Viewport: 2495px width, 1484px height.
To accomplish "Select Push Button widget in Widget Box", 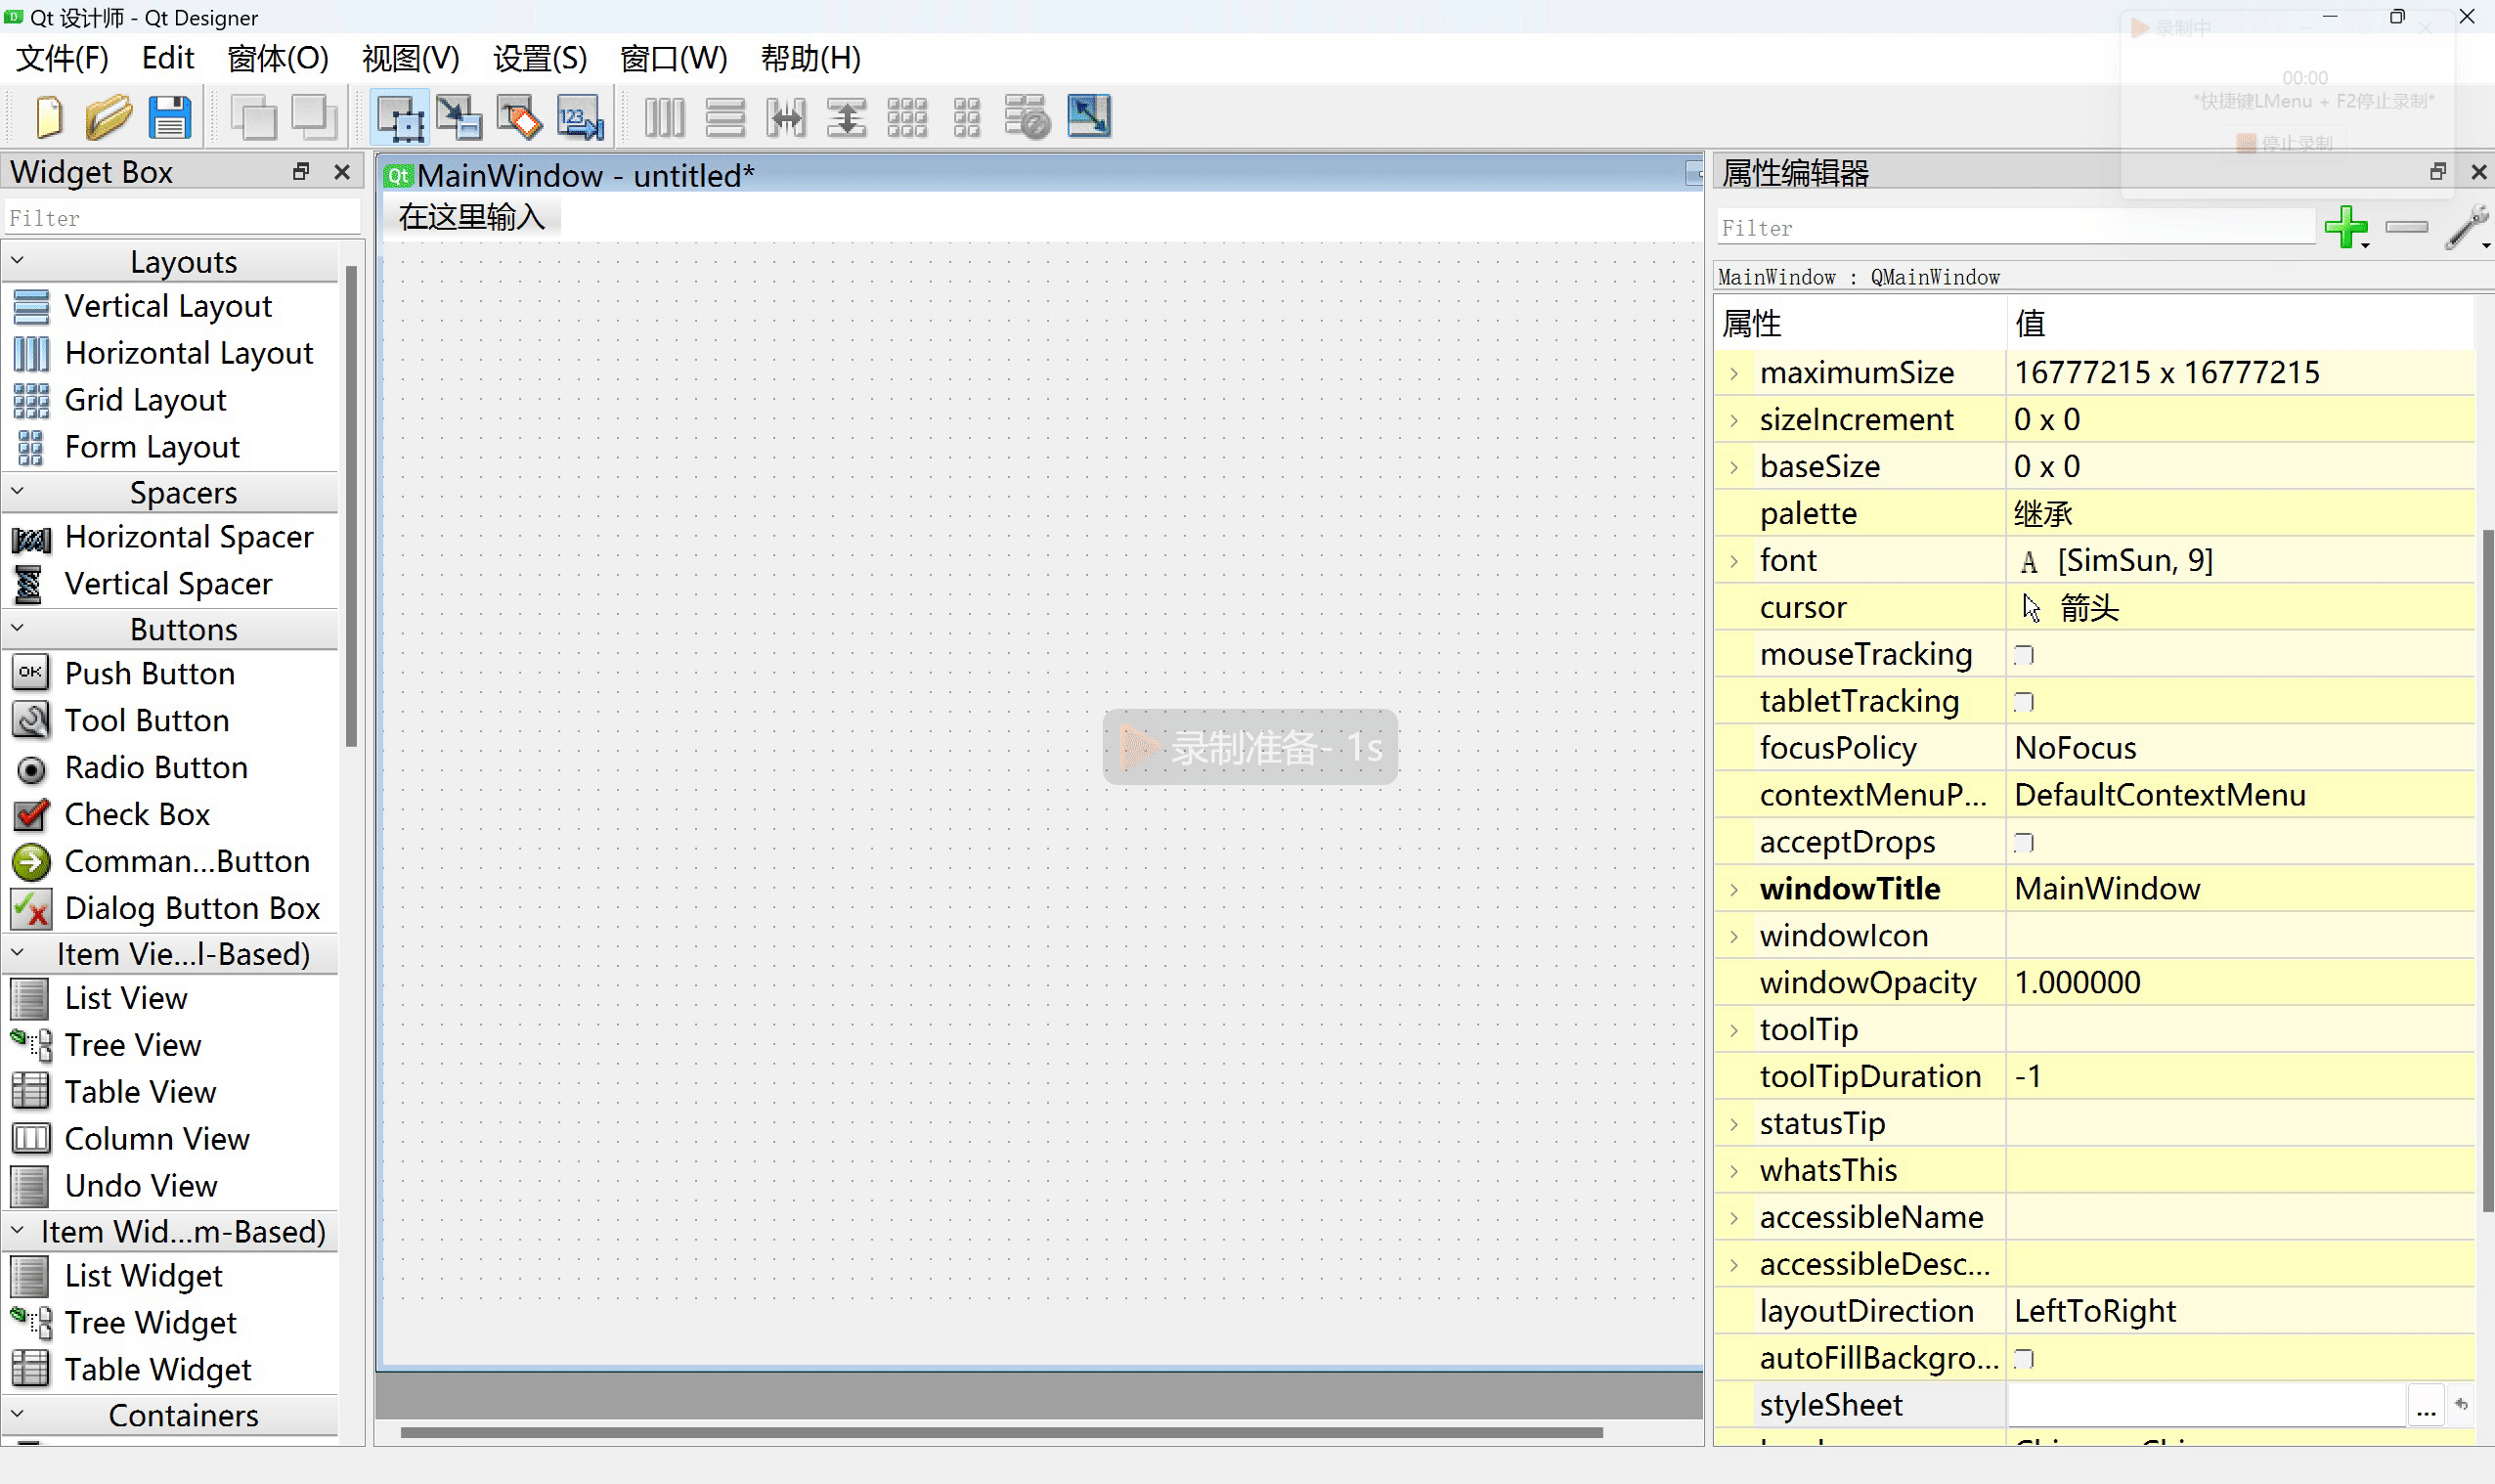I will [x=149, y=674].
